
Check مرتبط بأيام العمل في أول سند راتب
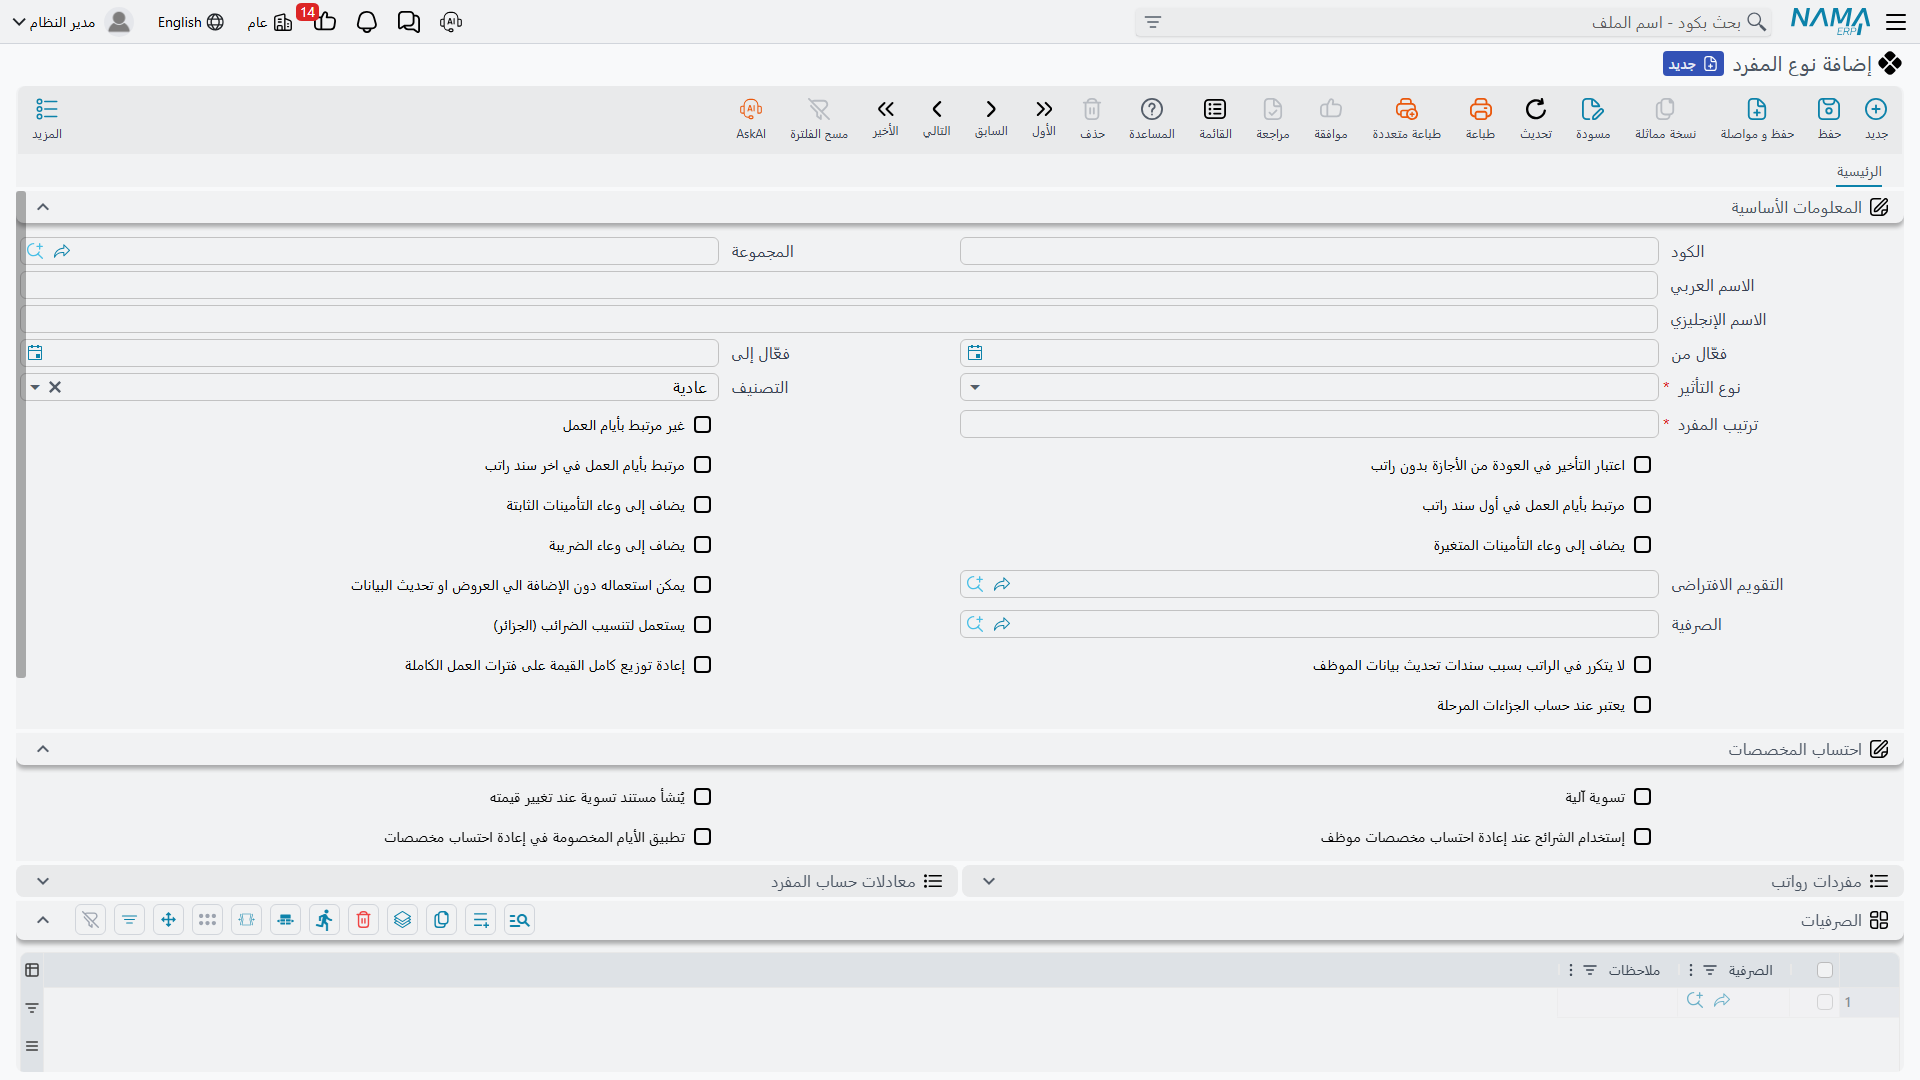tap(1643, 505)
